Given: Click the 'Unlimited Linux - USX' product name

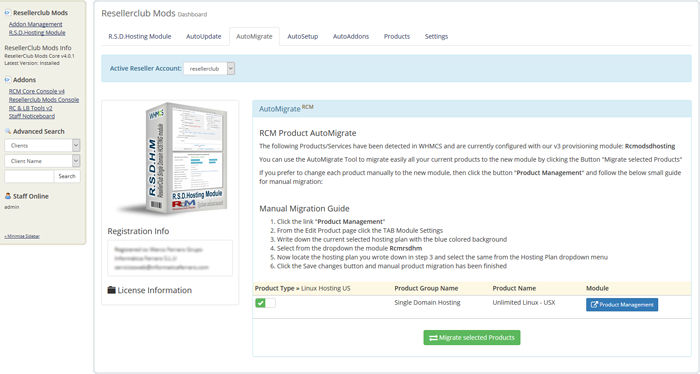Looking at the screenshot, I should click(x=524, y=303).
